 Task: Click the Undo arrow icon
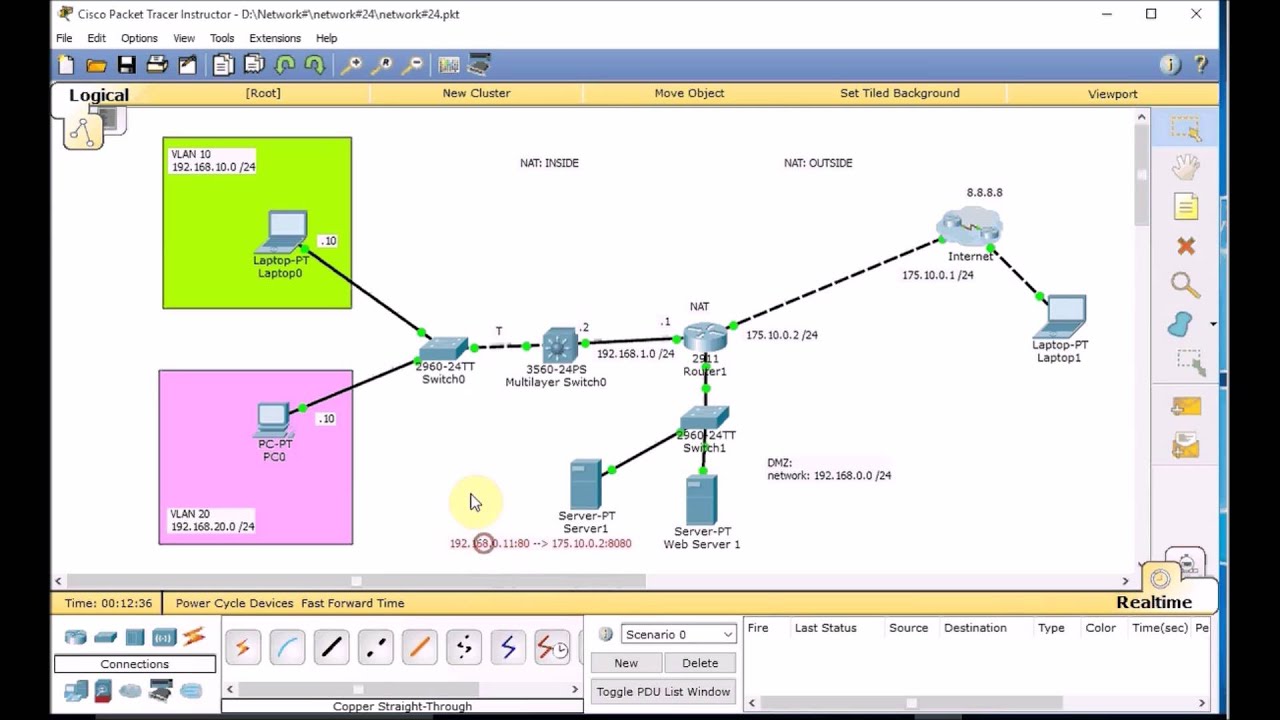pyautogui.click(x=285, y=65)
